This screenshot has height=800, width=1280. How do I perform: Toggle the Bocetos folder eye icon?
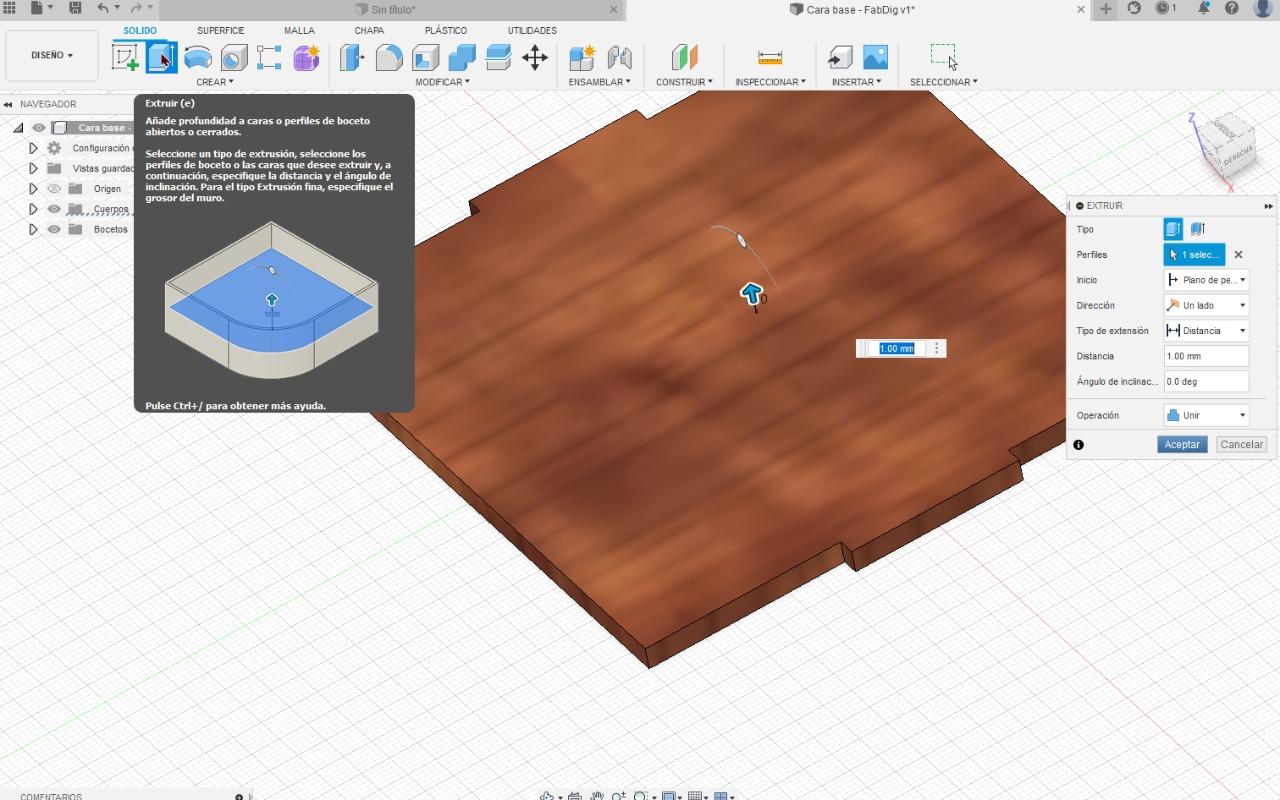[x=54, y=229]
